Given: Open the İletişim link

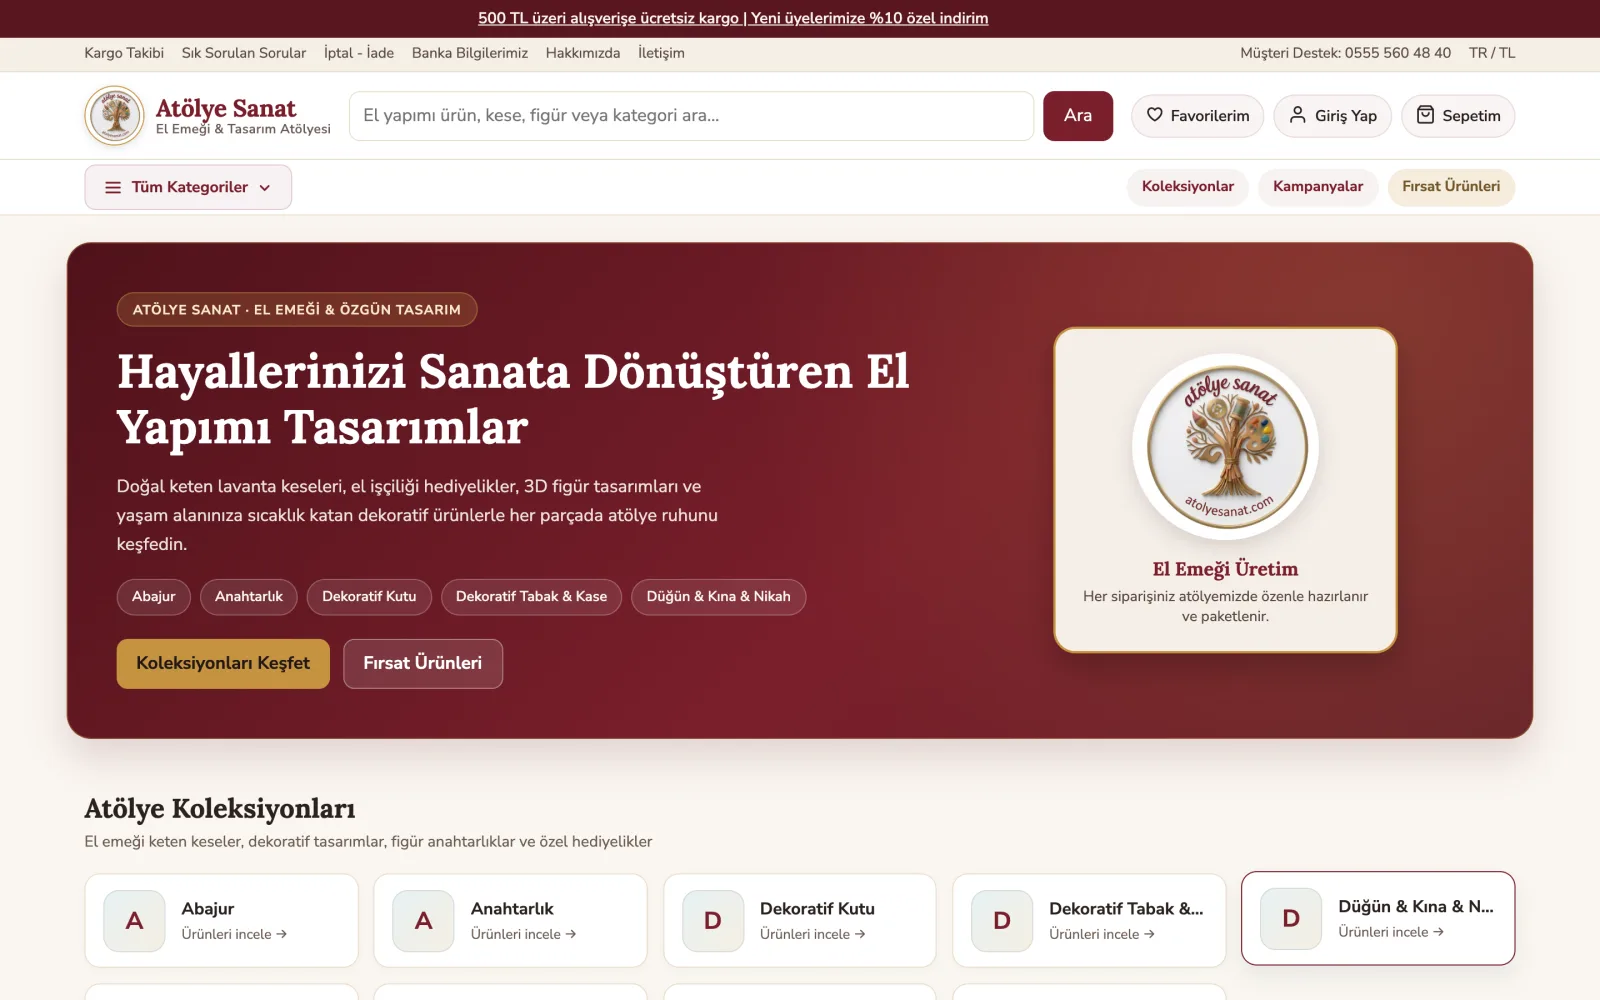Looking at the screenshot, I should pyautogui.click(x=661, y=53).
